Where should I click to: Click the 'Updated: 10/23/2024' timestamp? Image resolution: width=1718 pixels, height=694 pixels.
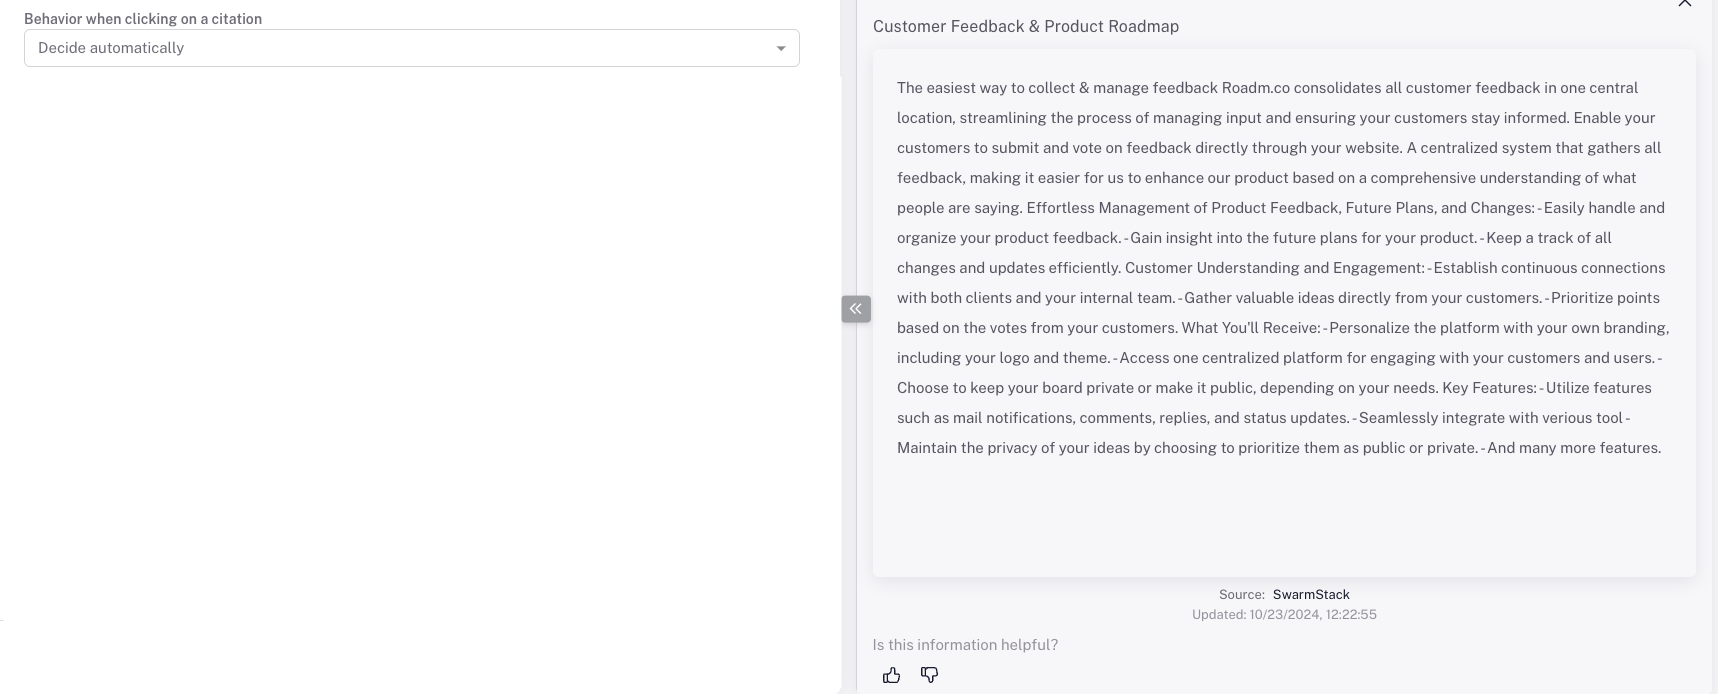(x=1283, y=614)
